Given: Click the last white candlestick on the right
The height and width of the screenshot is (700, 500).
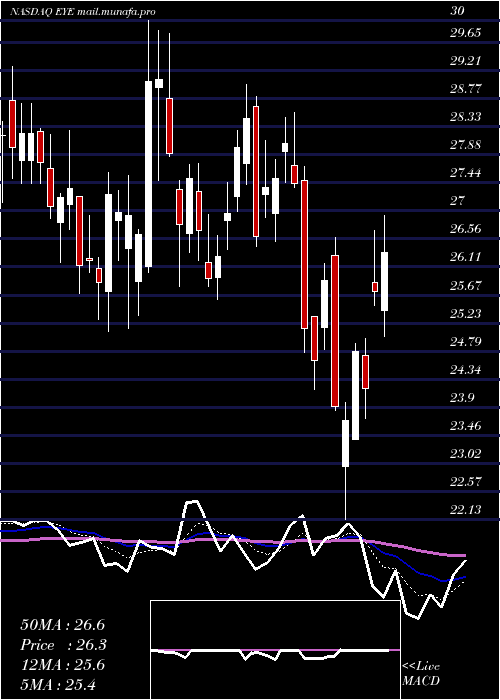Looking at the screenshot, I should tap(384, 281).
